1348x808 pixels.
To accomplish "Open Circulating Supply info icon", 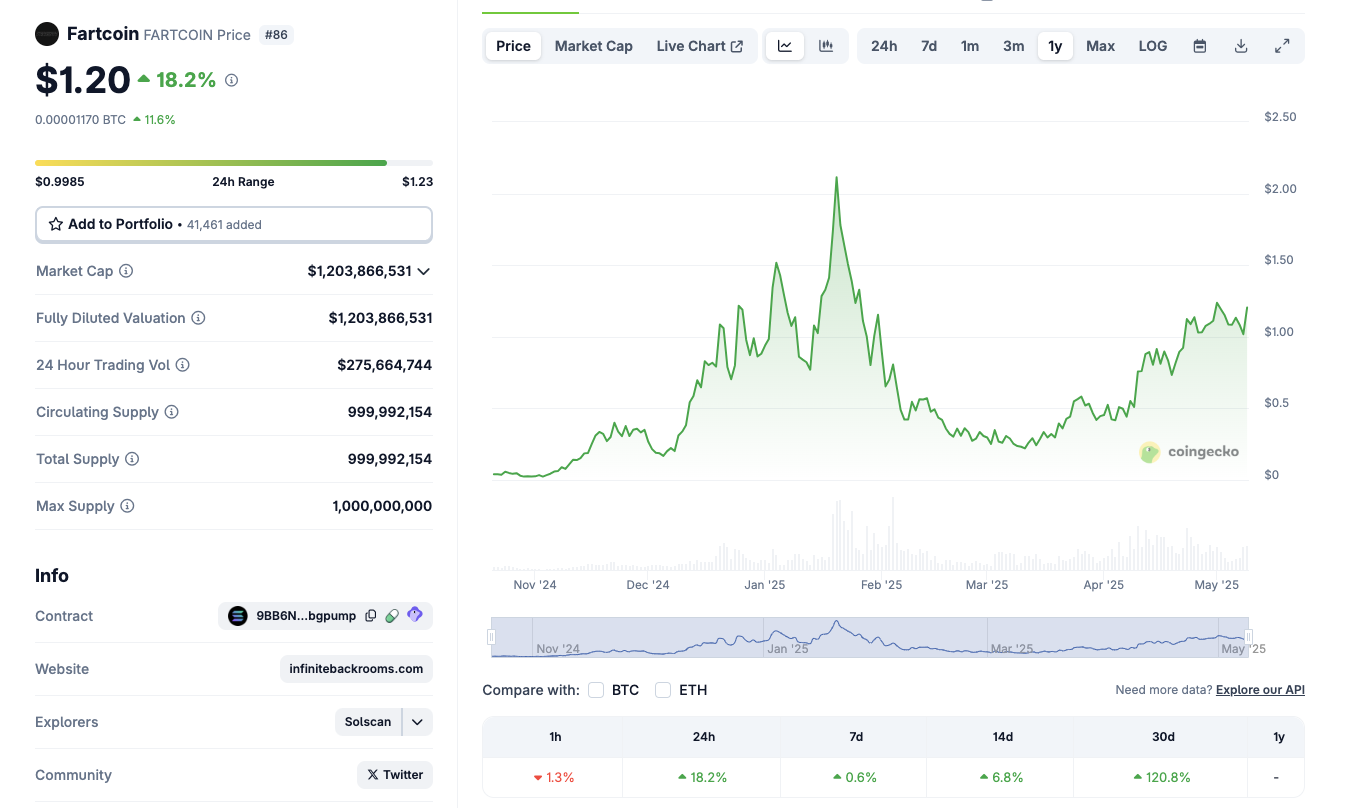I will tap(171, 412).
